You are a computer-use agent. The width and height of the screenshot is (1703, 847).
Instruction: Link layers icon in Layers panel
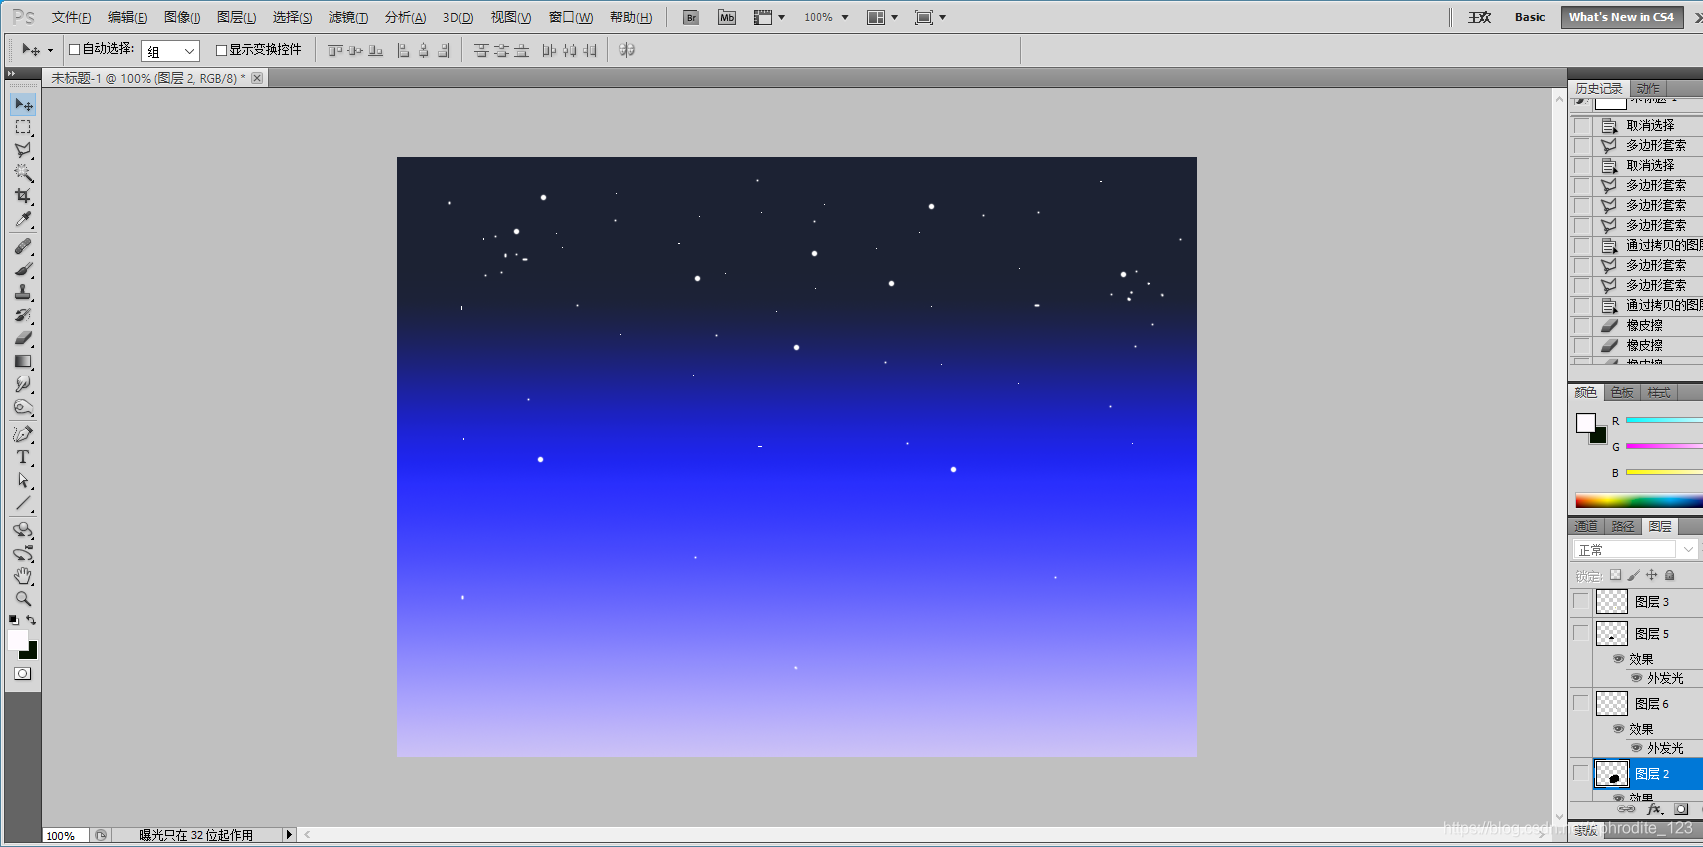tap(1627, 809)
